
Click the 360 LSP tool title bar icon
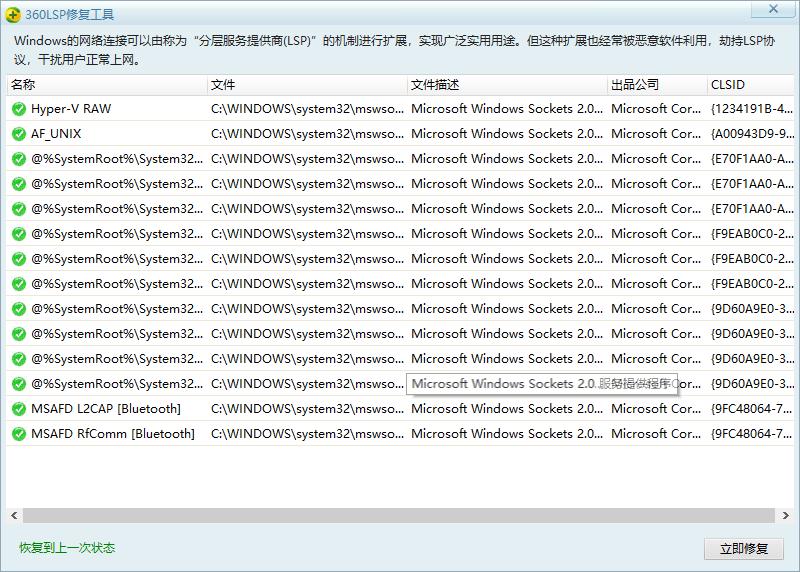[x=13, y=14]
